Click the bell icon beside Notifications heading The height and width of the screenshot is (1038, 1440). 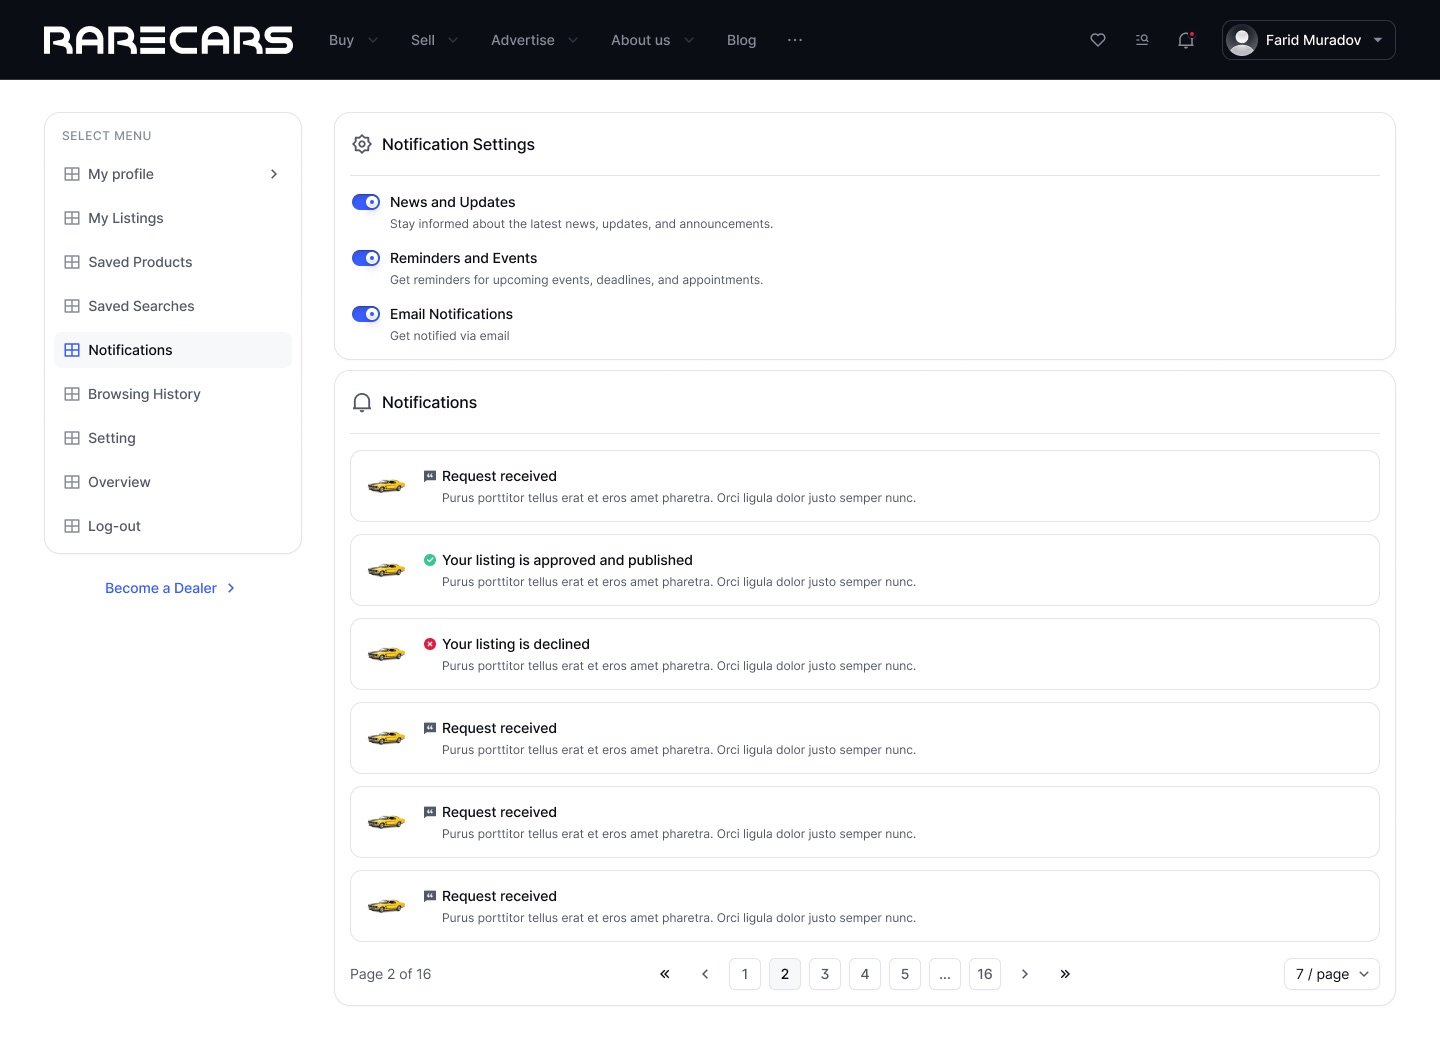(362, 402)
